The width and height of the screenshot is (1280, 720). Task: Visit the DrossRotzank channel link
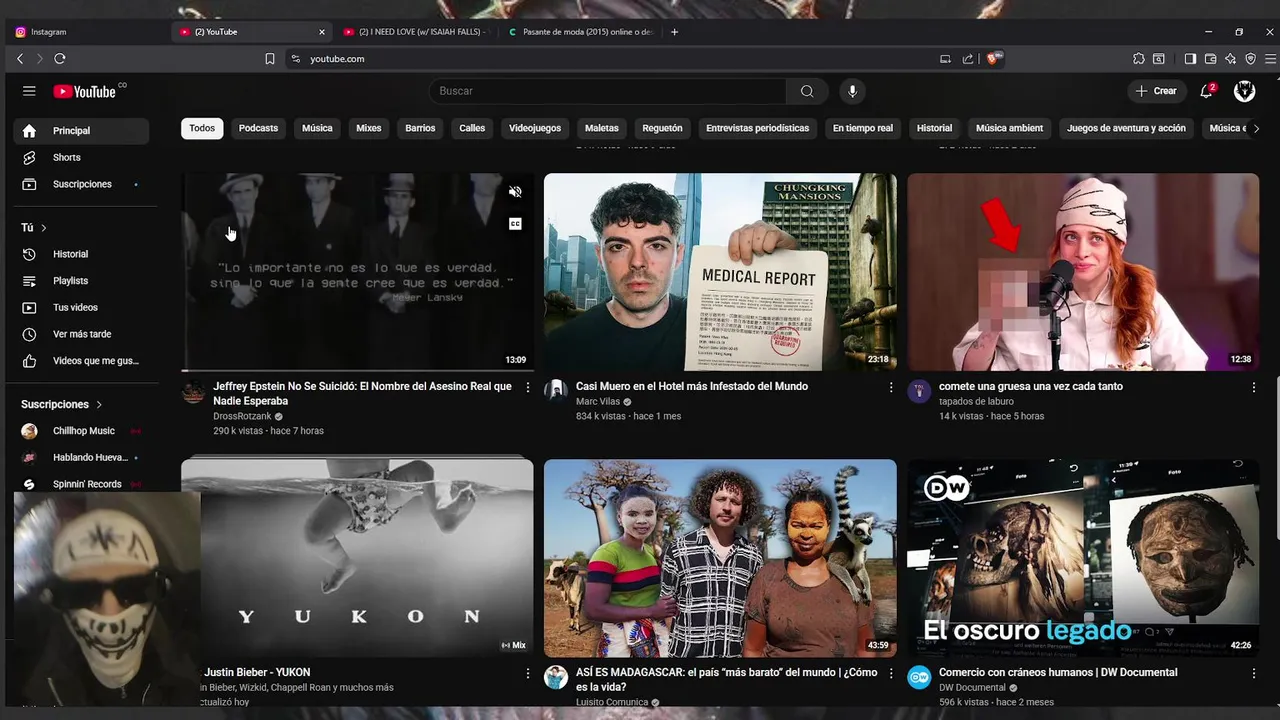[x=242, y=416]
